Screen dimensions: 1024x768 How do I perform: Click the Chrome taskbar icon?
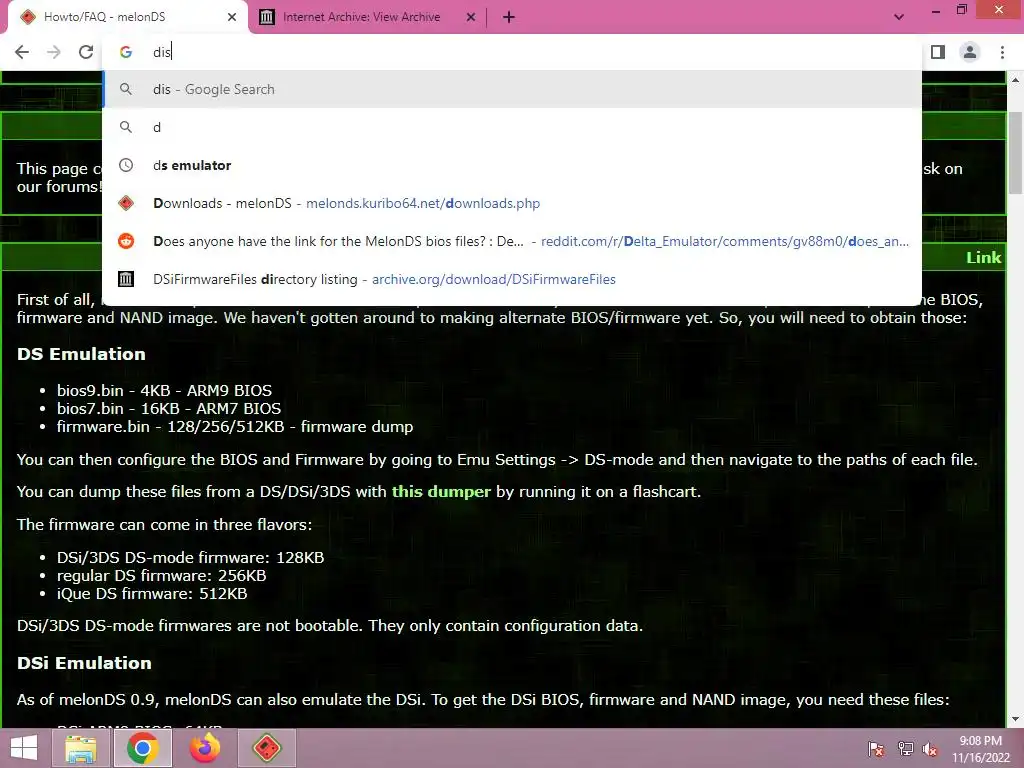coord(142,748)
